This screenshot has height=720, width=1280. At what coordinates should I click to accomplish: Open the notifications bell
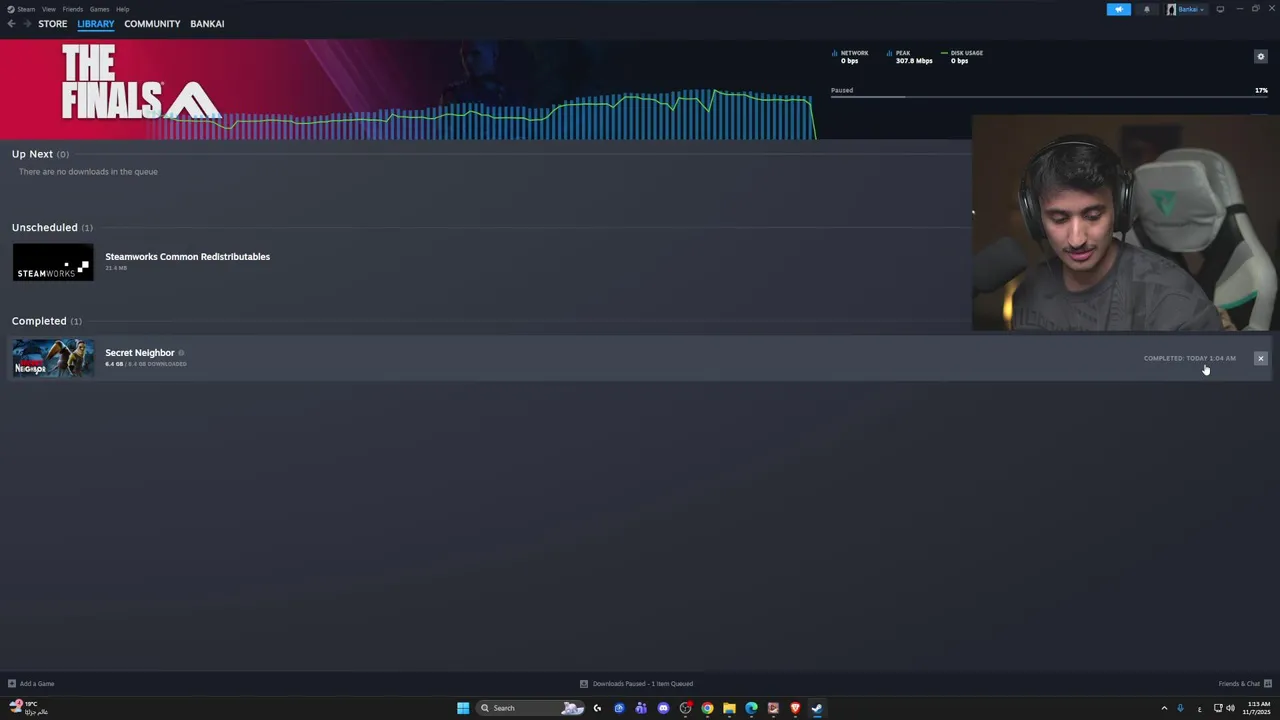pos(1147,9)
